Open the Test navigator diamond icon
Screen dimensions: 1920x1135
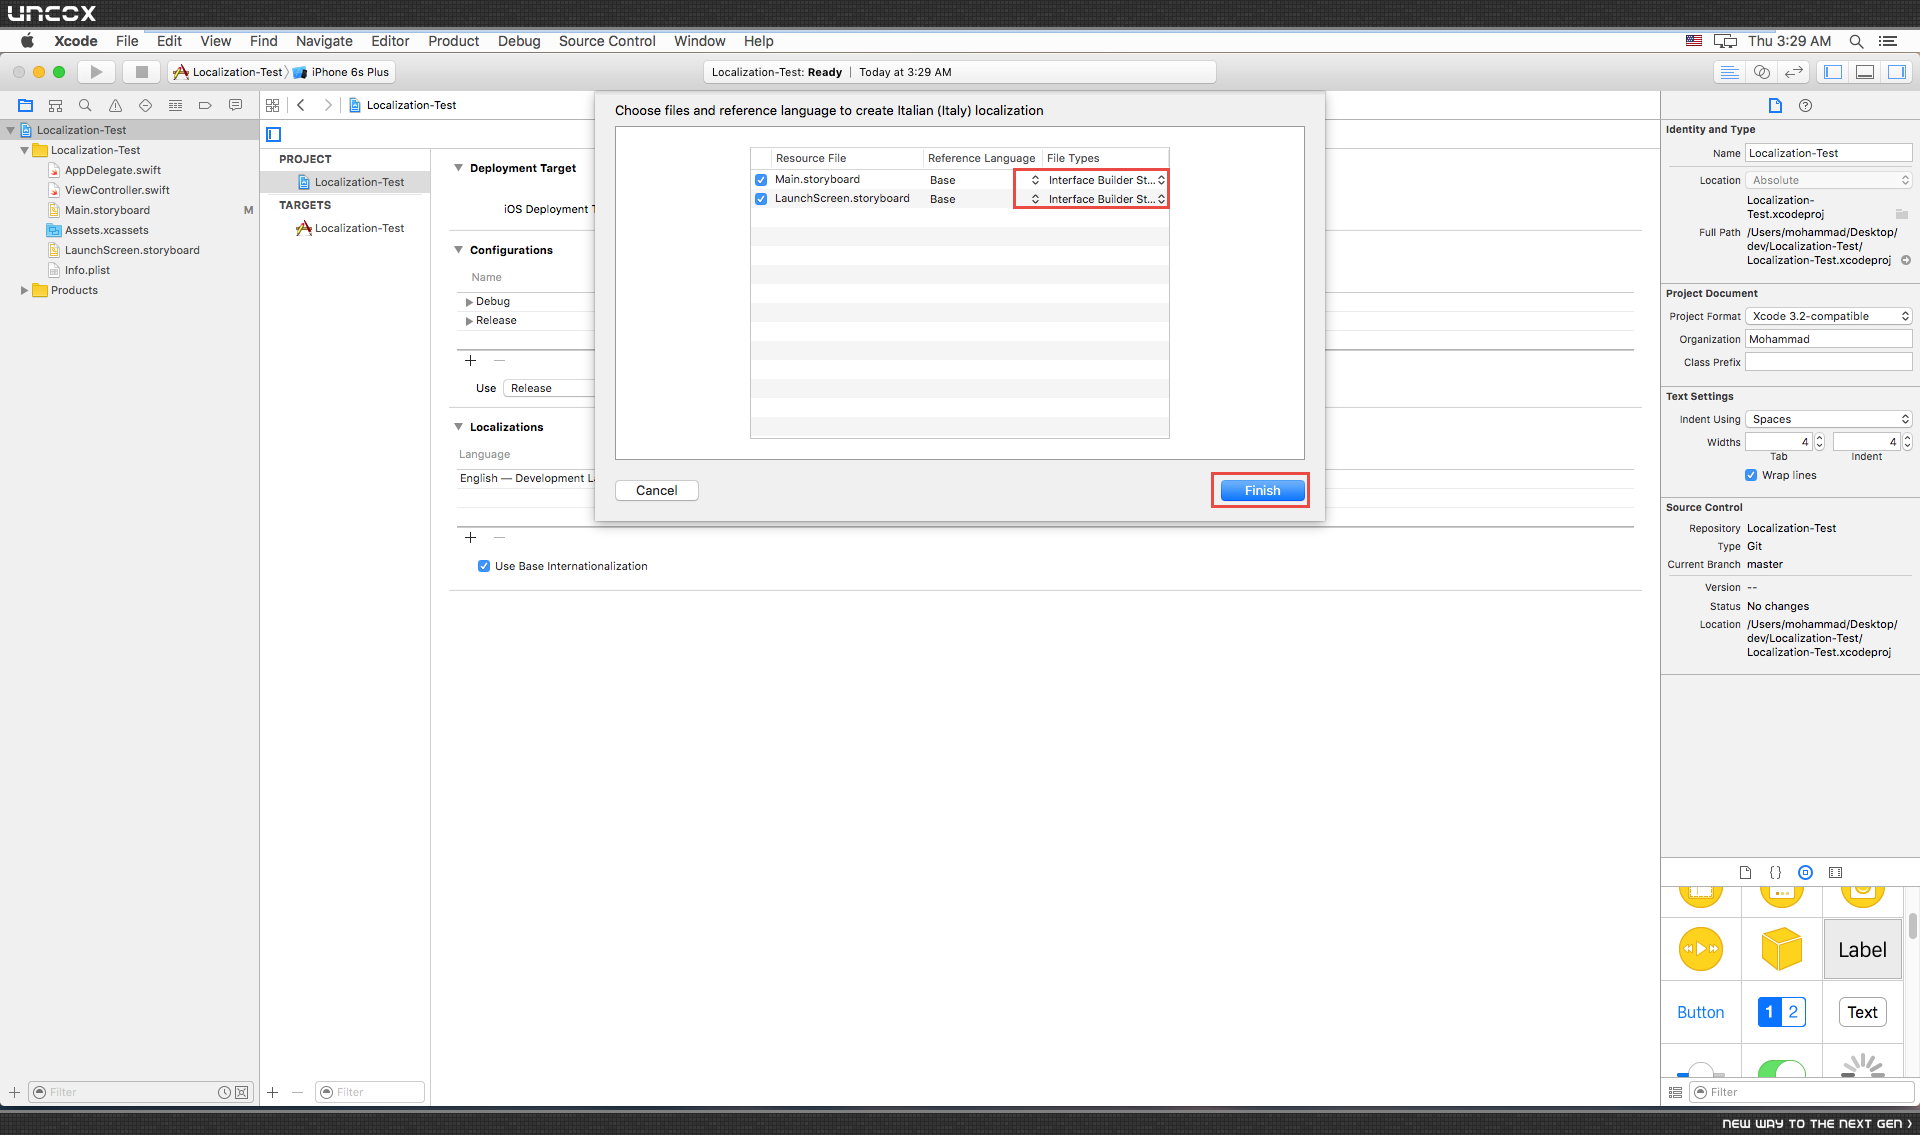pyautogui.click(x=145, y=105)
